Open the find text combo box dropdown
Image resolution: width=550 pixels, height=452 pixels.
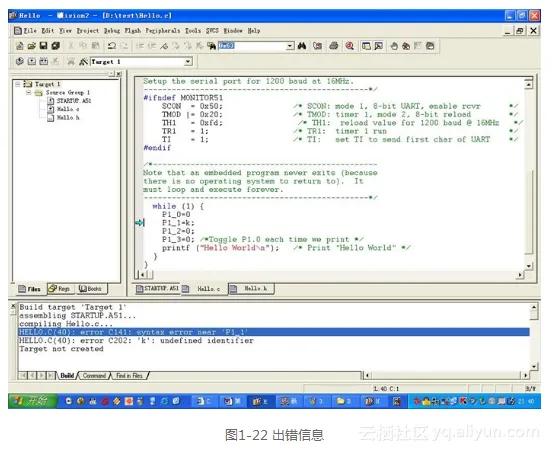[x=290, y=46]
